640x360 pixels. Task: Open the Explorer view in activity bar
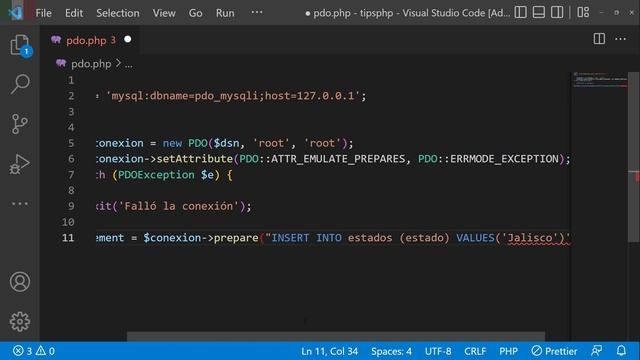[20, 45]
